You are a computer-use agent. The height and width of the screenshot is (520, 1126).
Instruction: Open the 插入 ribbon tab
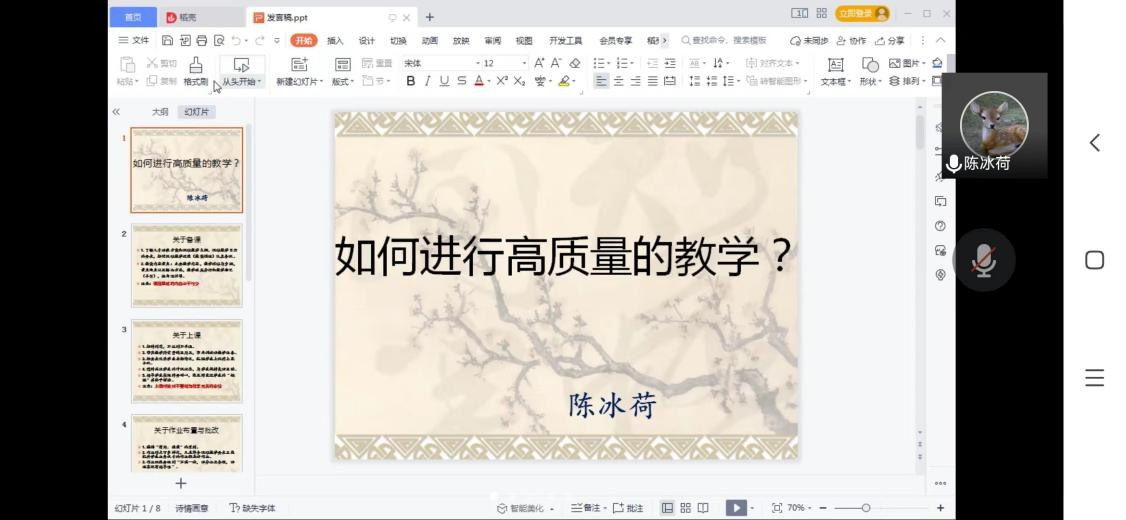[x=335, y=41]
